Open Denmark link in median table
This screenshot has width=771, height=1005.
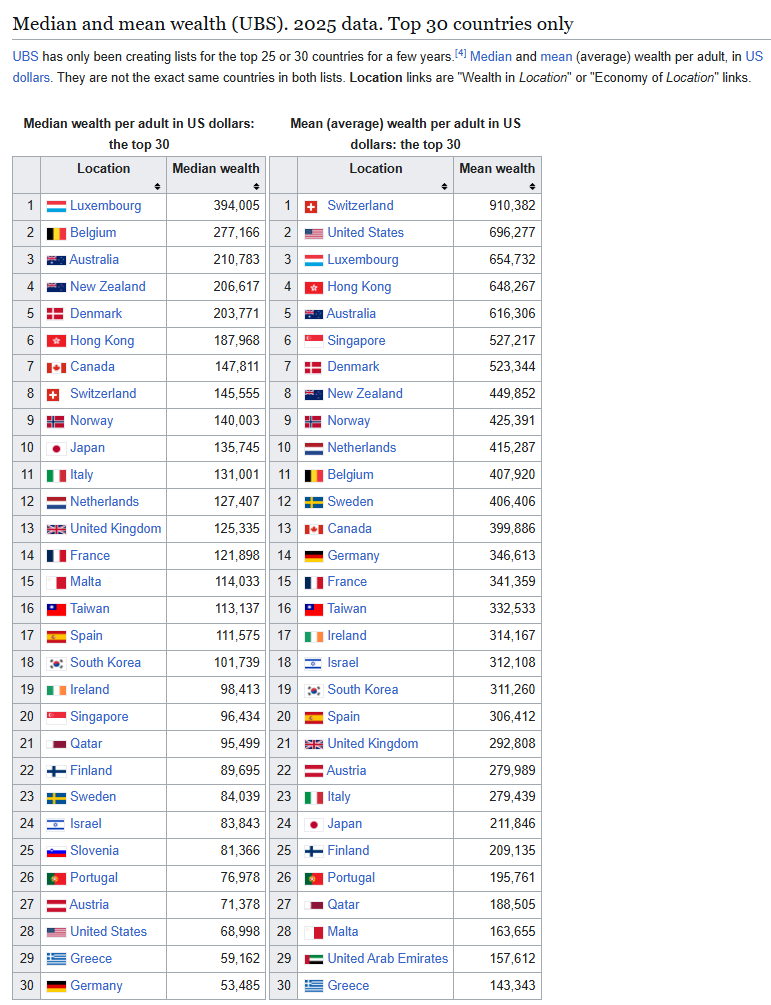coord(96,313)
